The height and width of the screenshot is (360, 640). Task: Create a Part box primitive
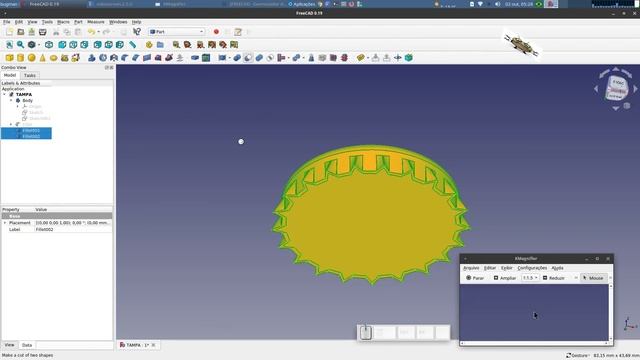coord(9,58)
